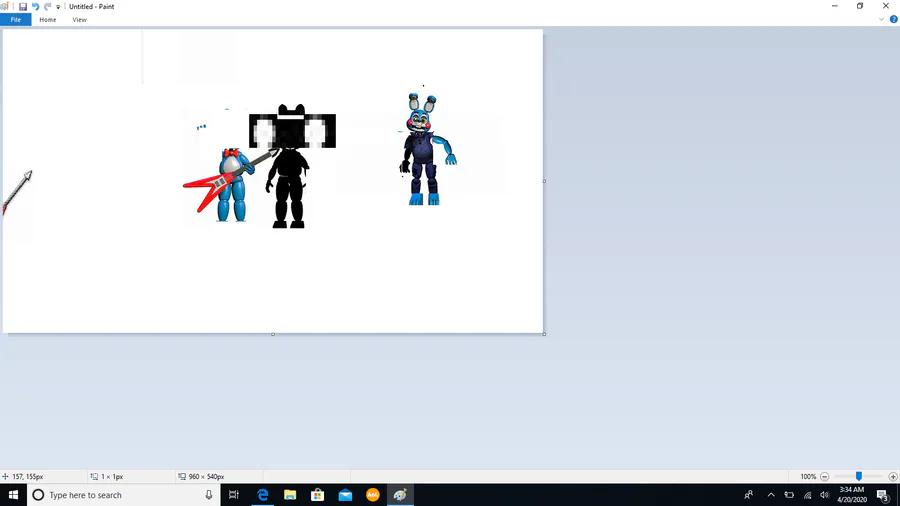Viewport: 900px width, 506px height.
Task: Click the volume speaker icon
Action: coord(825,495)
